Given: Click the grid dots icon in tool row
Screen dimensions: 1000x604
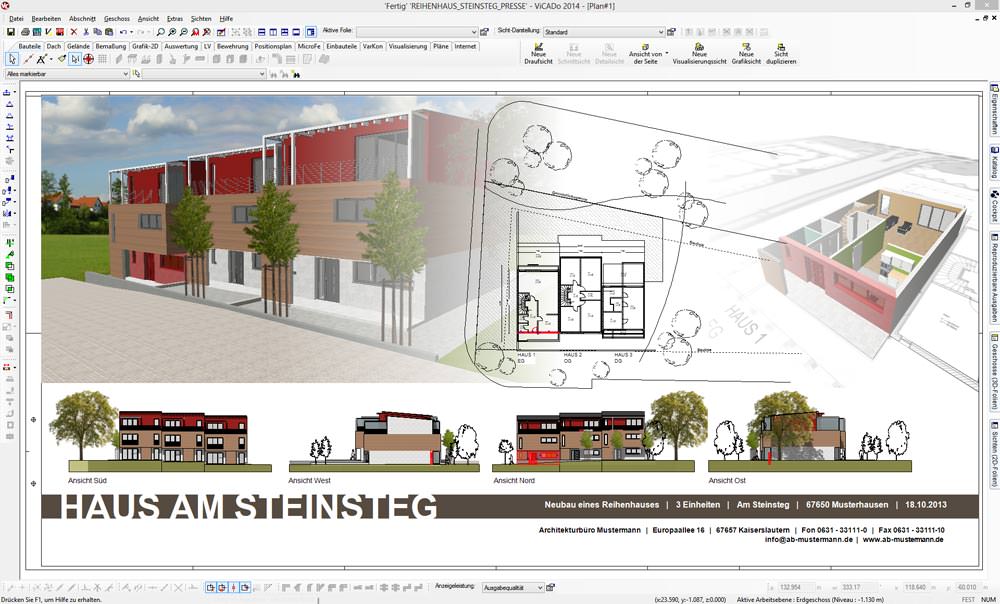Looking at the screenshot, I should (x=103, y=59).
